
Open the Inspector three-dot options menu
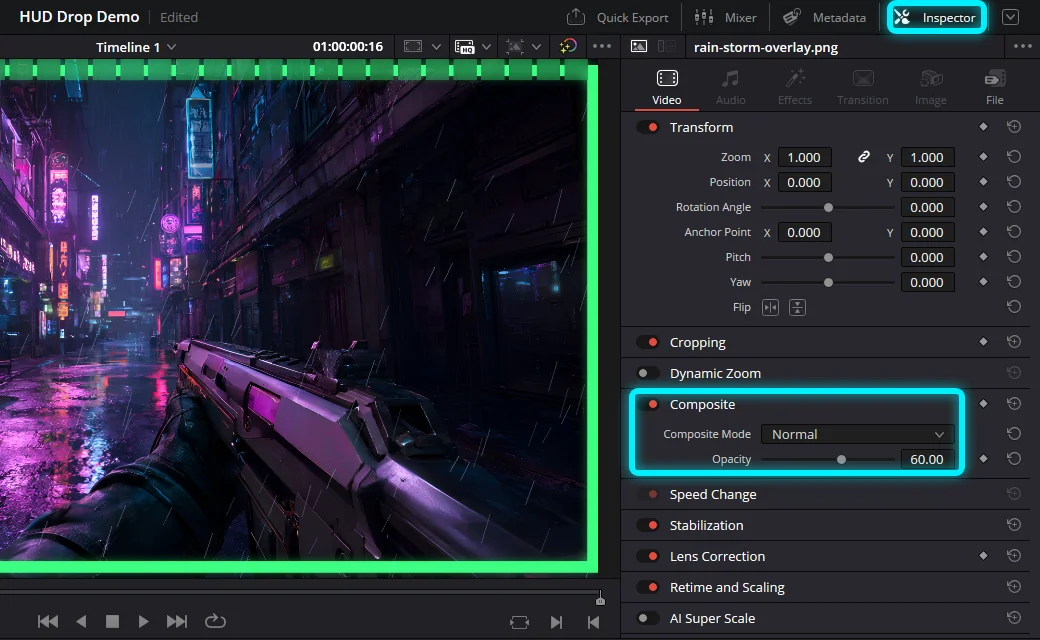[x=1023, y=46]
